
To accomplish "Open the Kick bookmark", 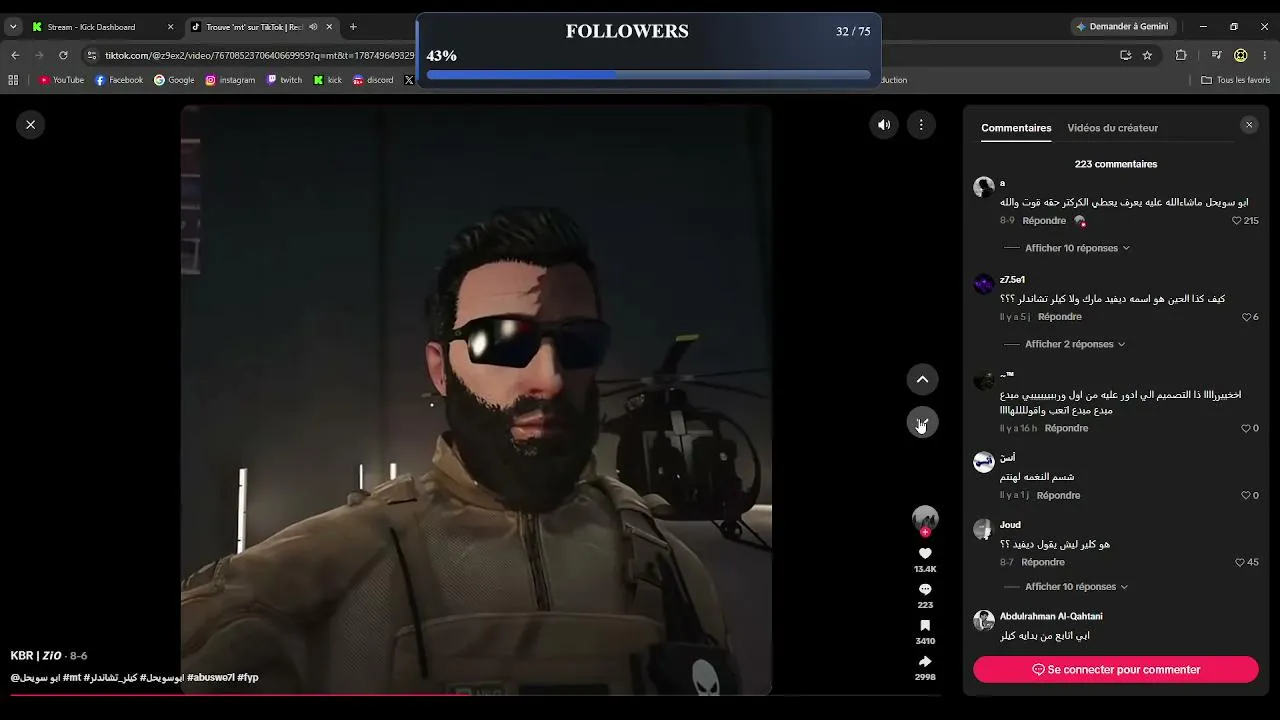I will [x=328, y=80].
